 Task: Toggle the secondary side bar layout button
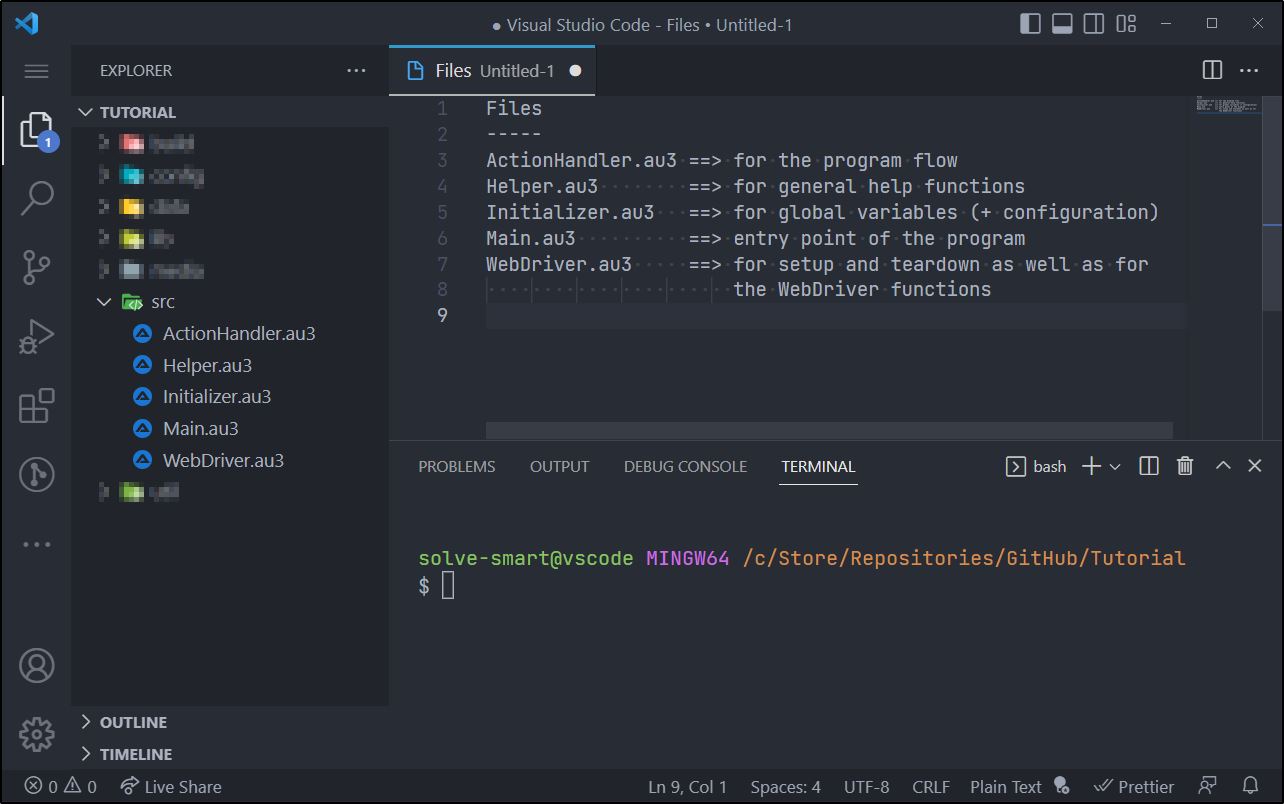(1094, 24)
